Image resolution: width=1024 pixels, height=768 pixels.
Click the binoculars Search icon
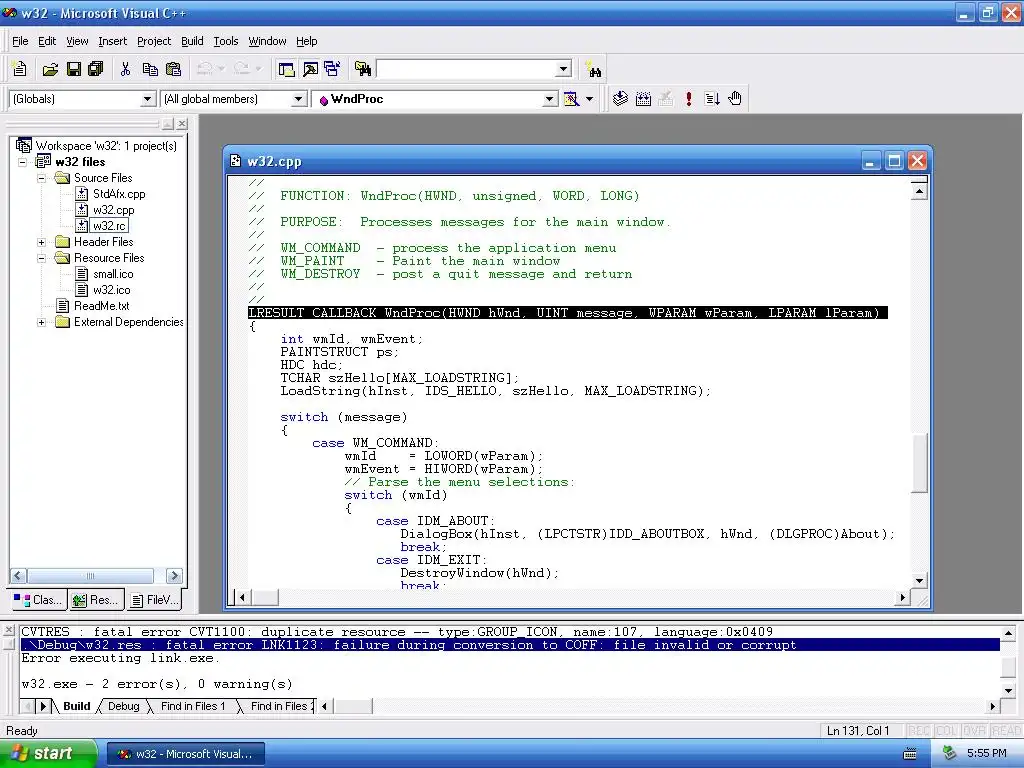coord(594,69)
